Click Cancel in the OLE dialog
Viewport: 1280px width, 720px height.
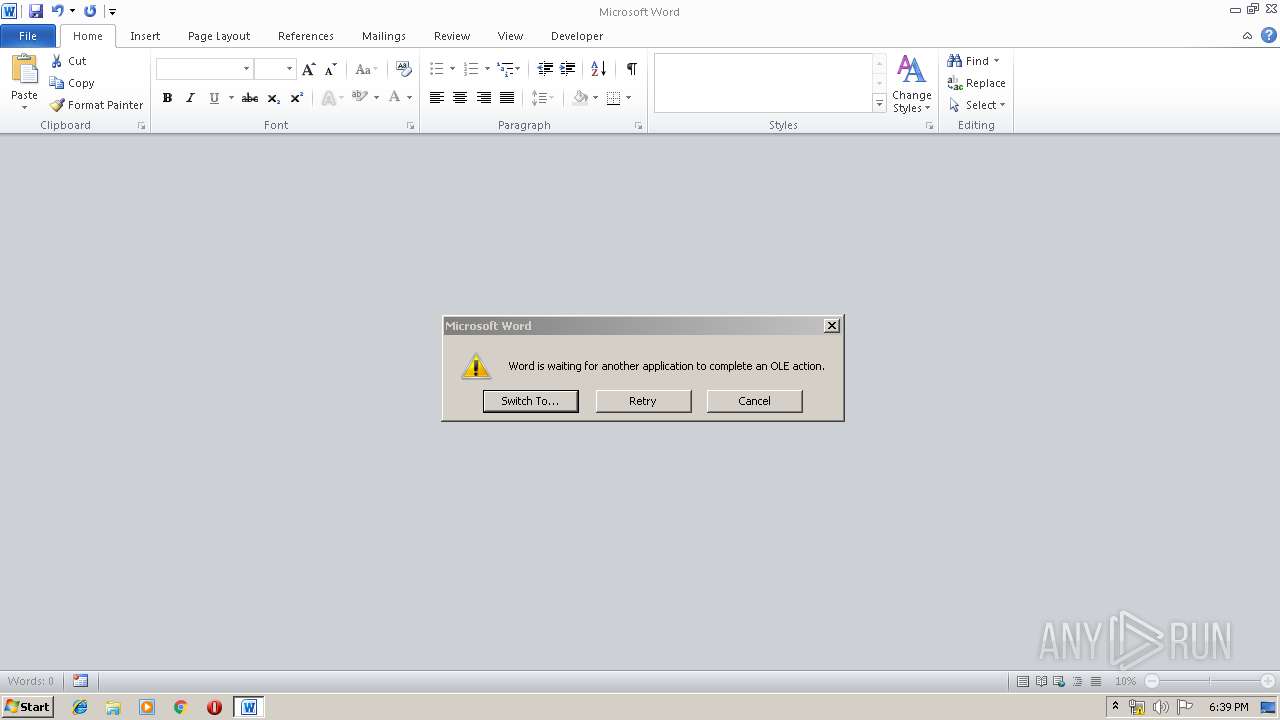point(754,401)
